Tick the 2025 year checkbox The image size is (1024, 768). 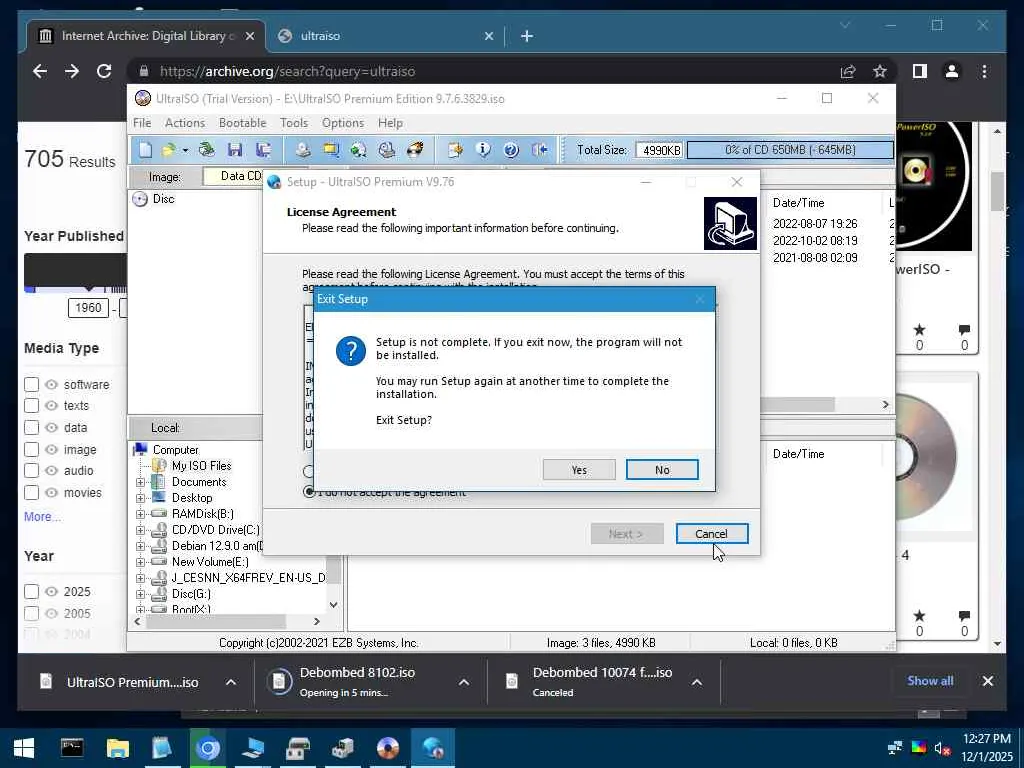[x=31, y=591]
